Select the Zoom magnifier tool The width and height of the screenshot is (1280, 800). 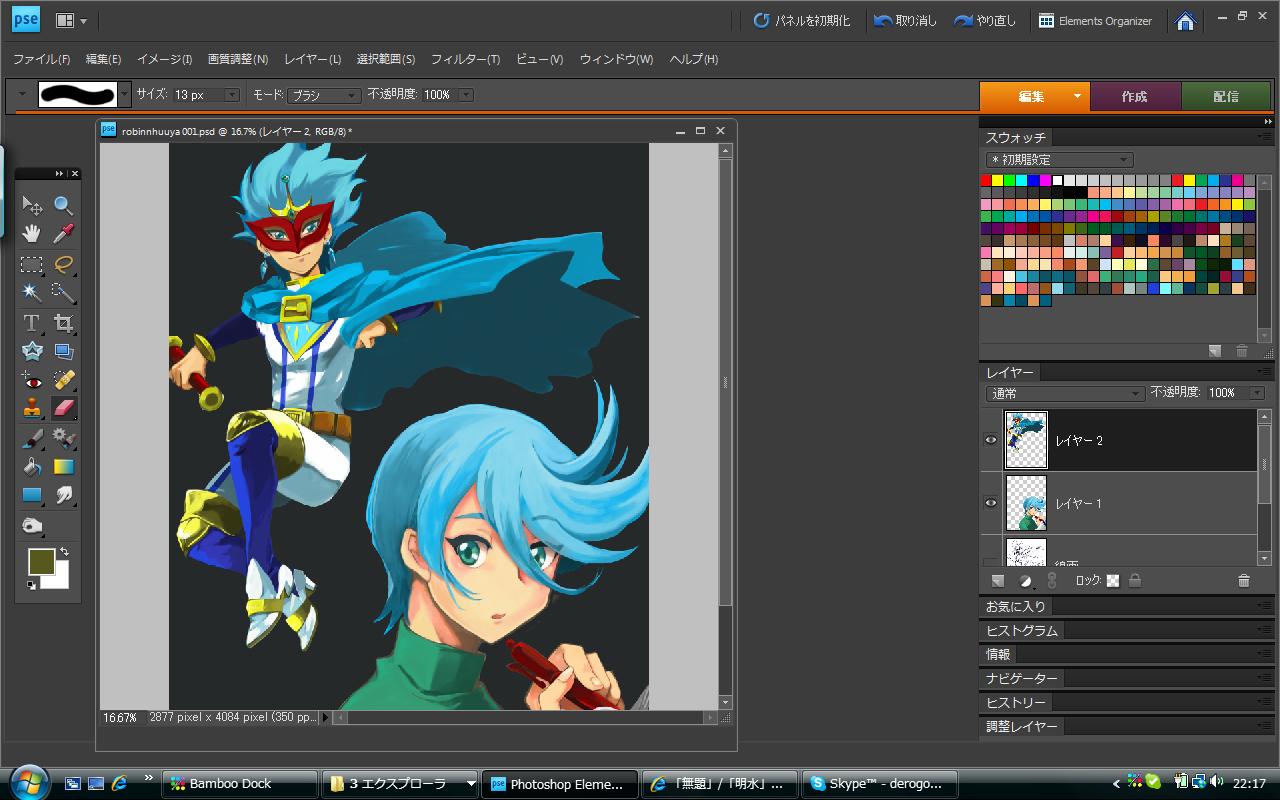(63, 206)
